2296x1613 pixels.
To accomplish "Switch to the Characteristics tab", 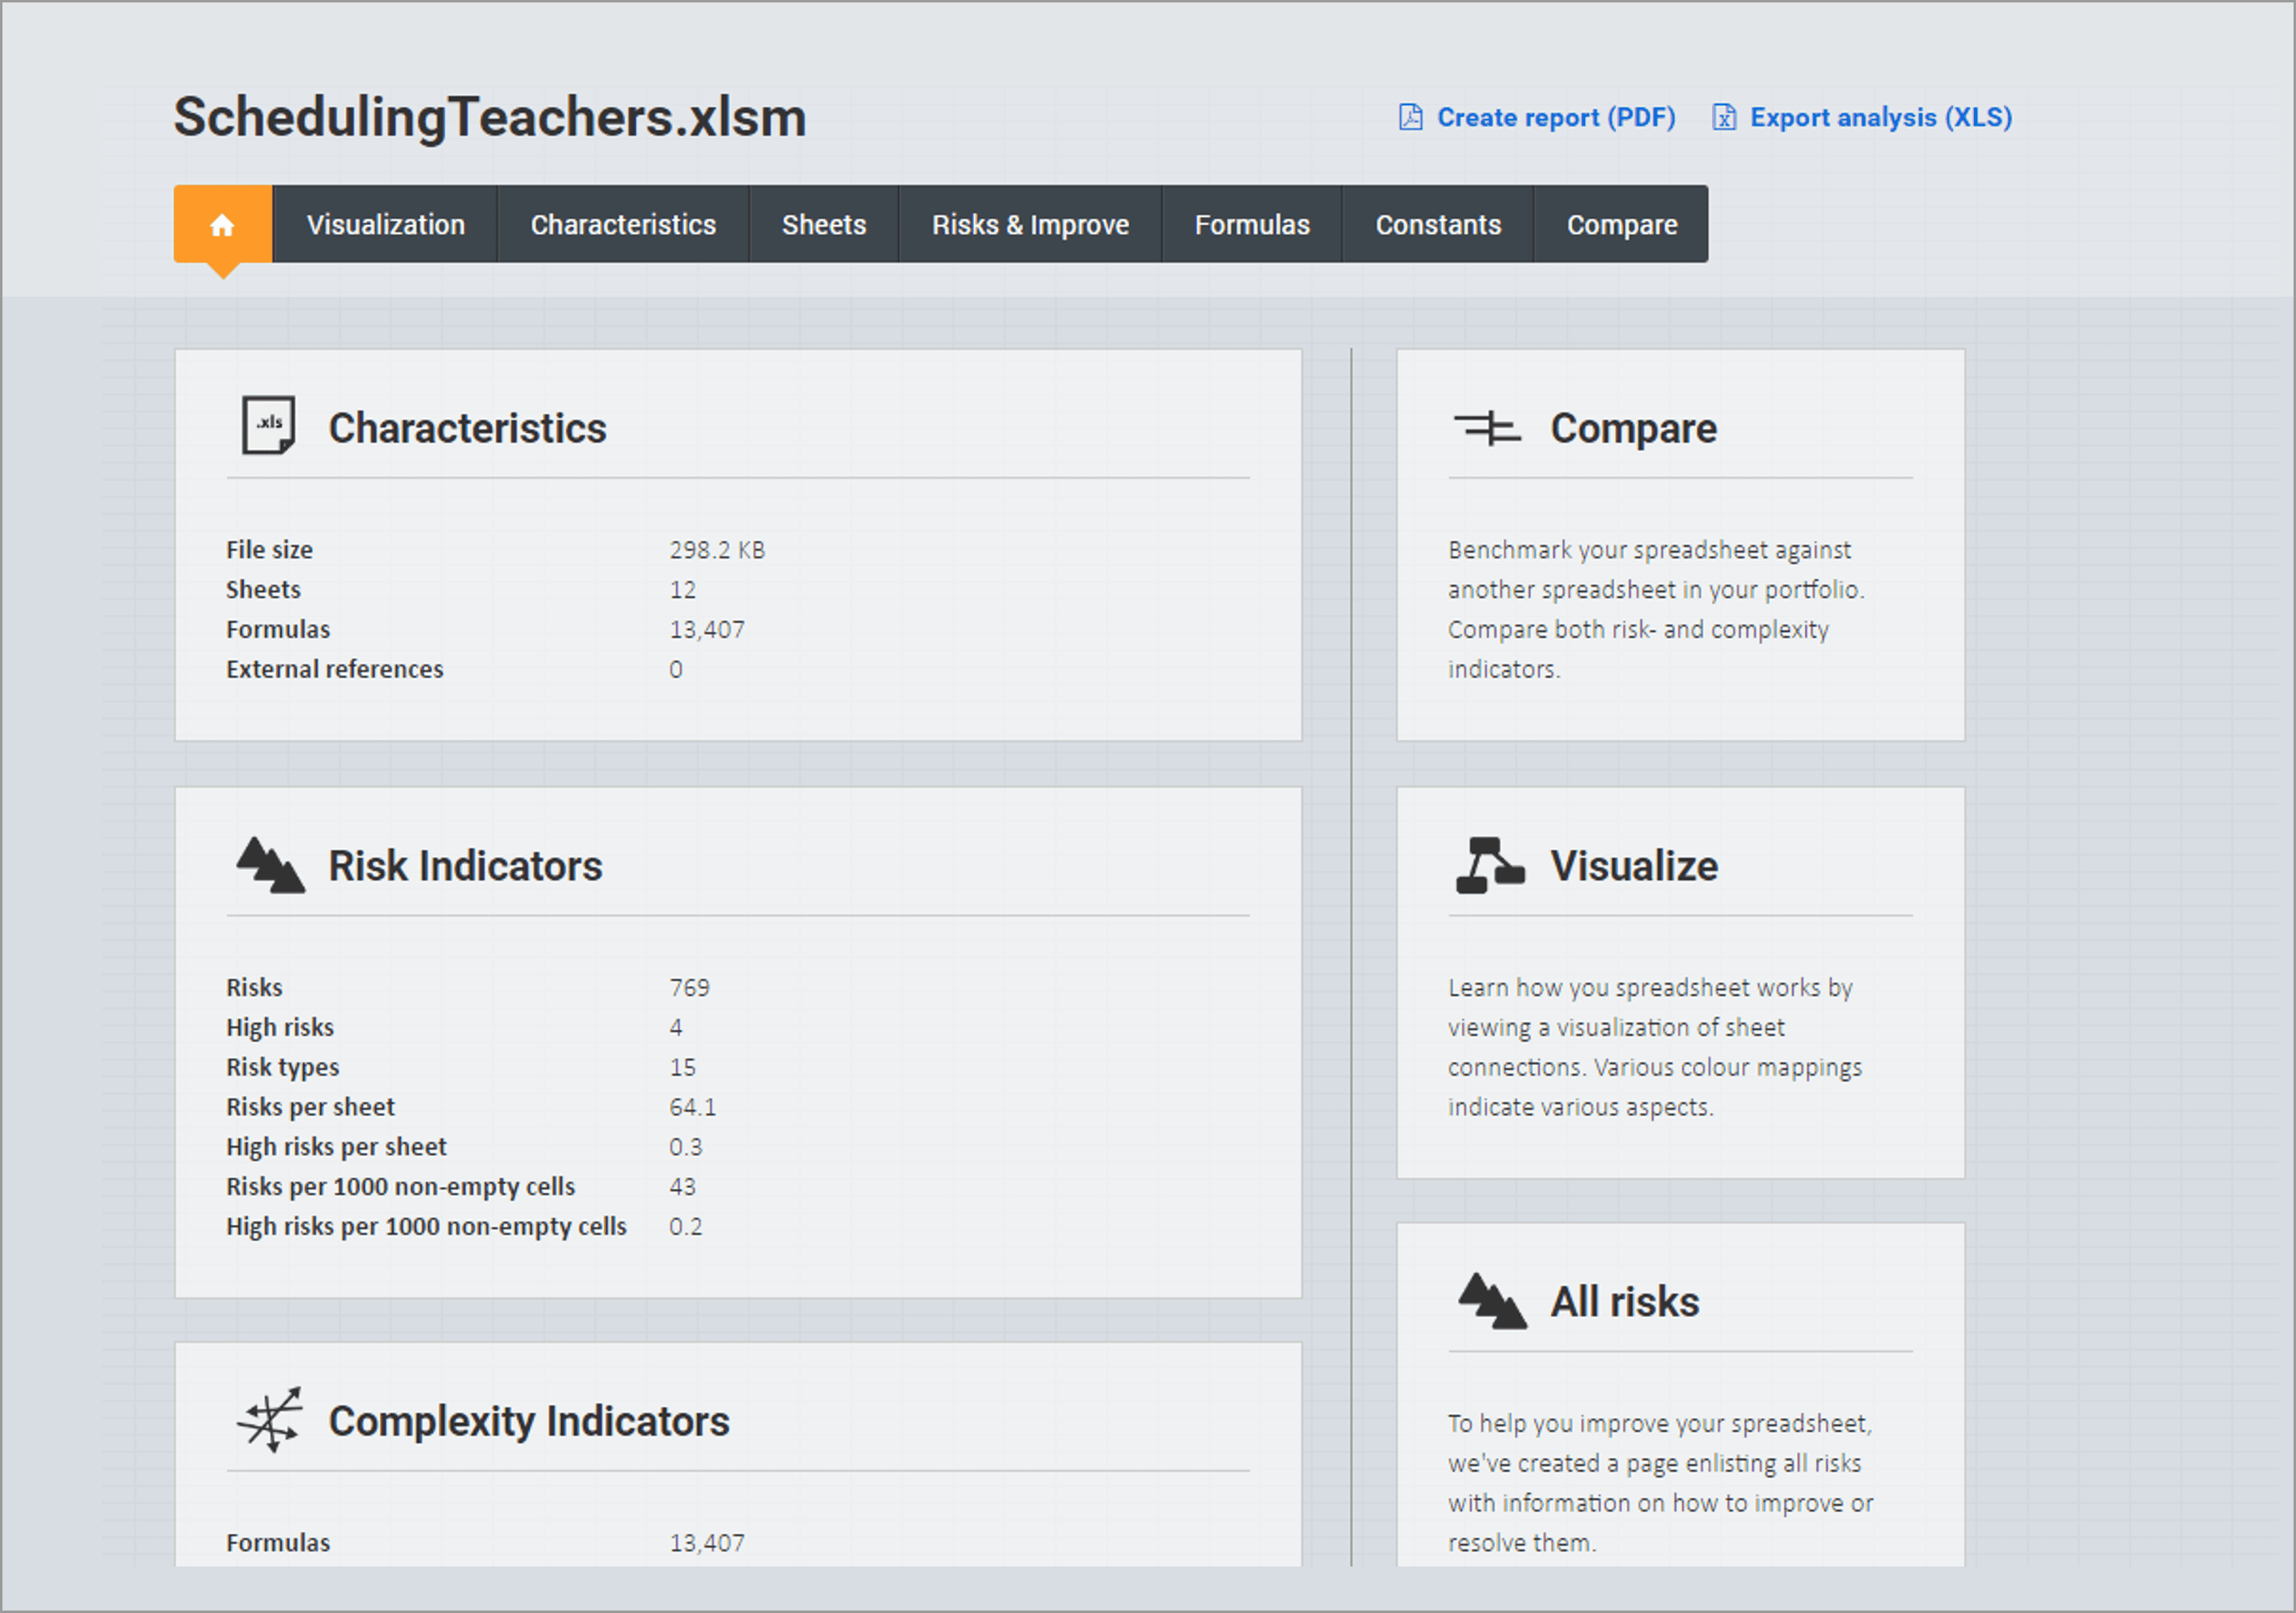I will click(622, 224).
